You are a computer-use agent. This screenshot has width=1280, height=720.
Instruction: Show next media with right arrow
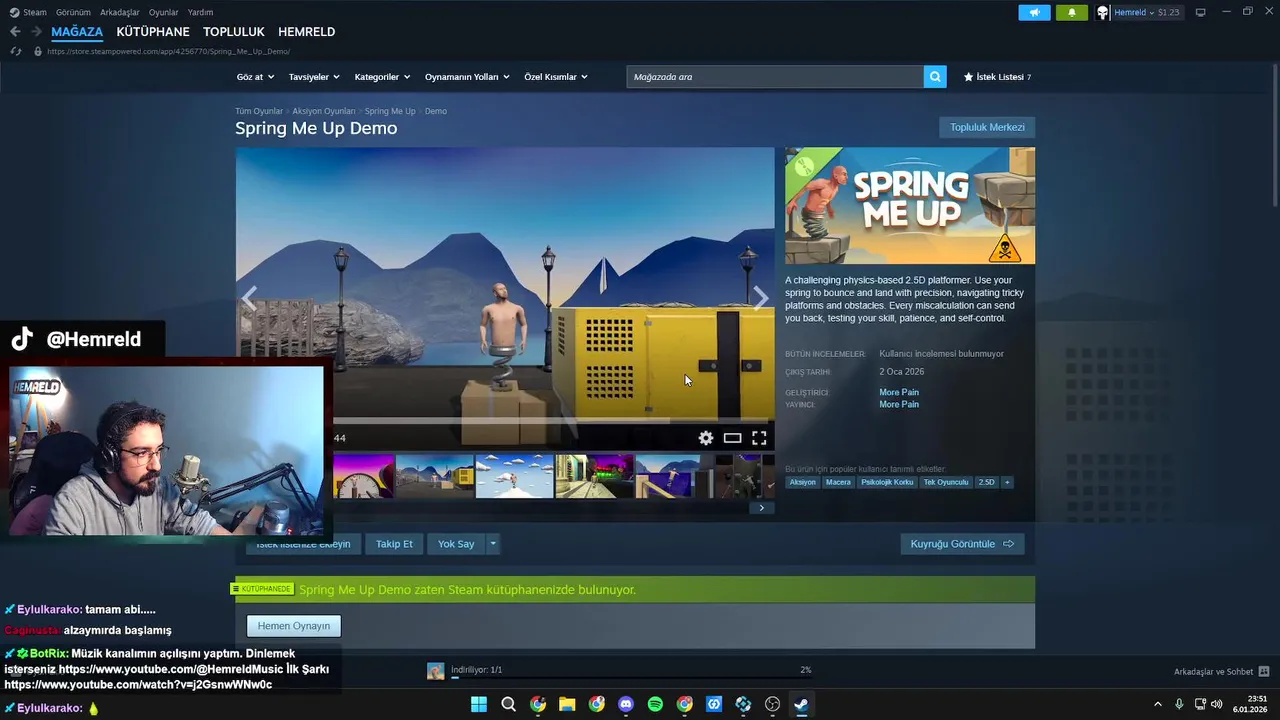(x=761, y=298)
